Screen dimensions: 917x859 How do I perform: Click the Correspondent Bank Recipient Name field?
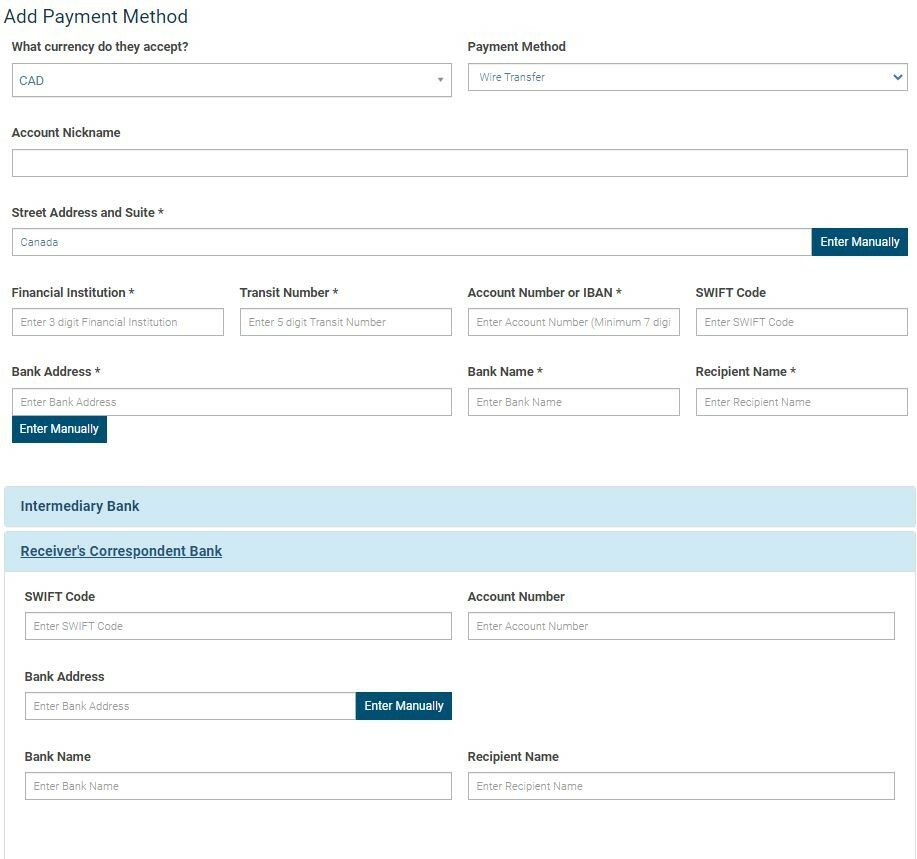pos(680,785)
